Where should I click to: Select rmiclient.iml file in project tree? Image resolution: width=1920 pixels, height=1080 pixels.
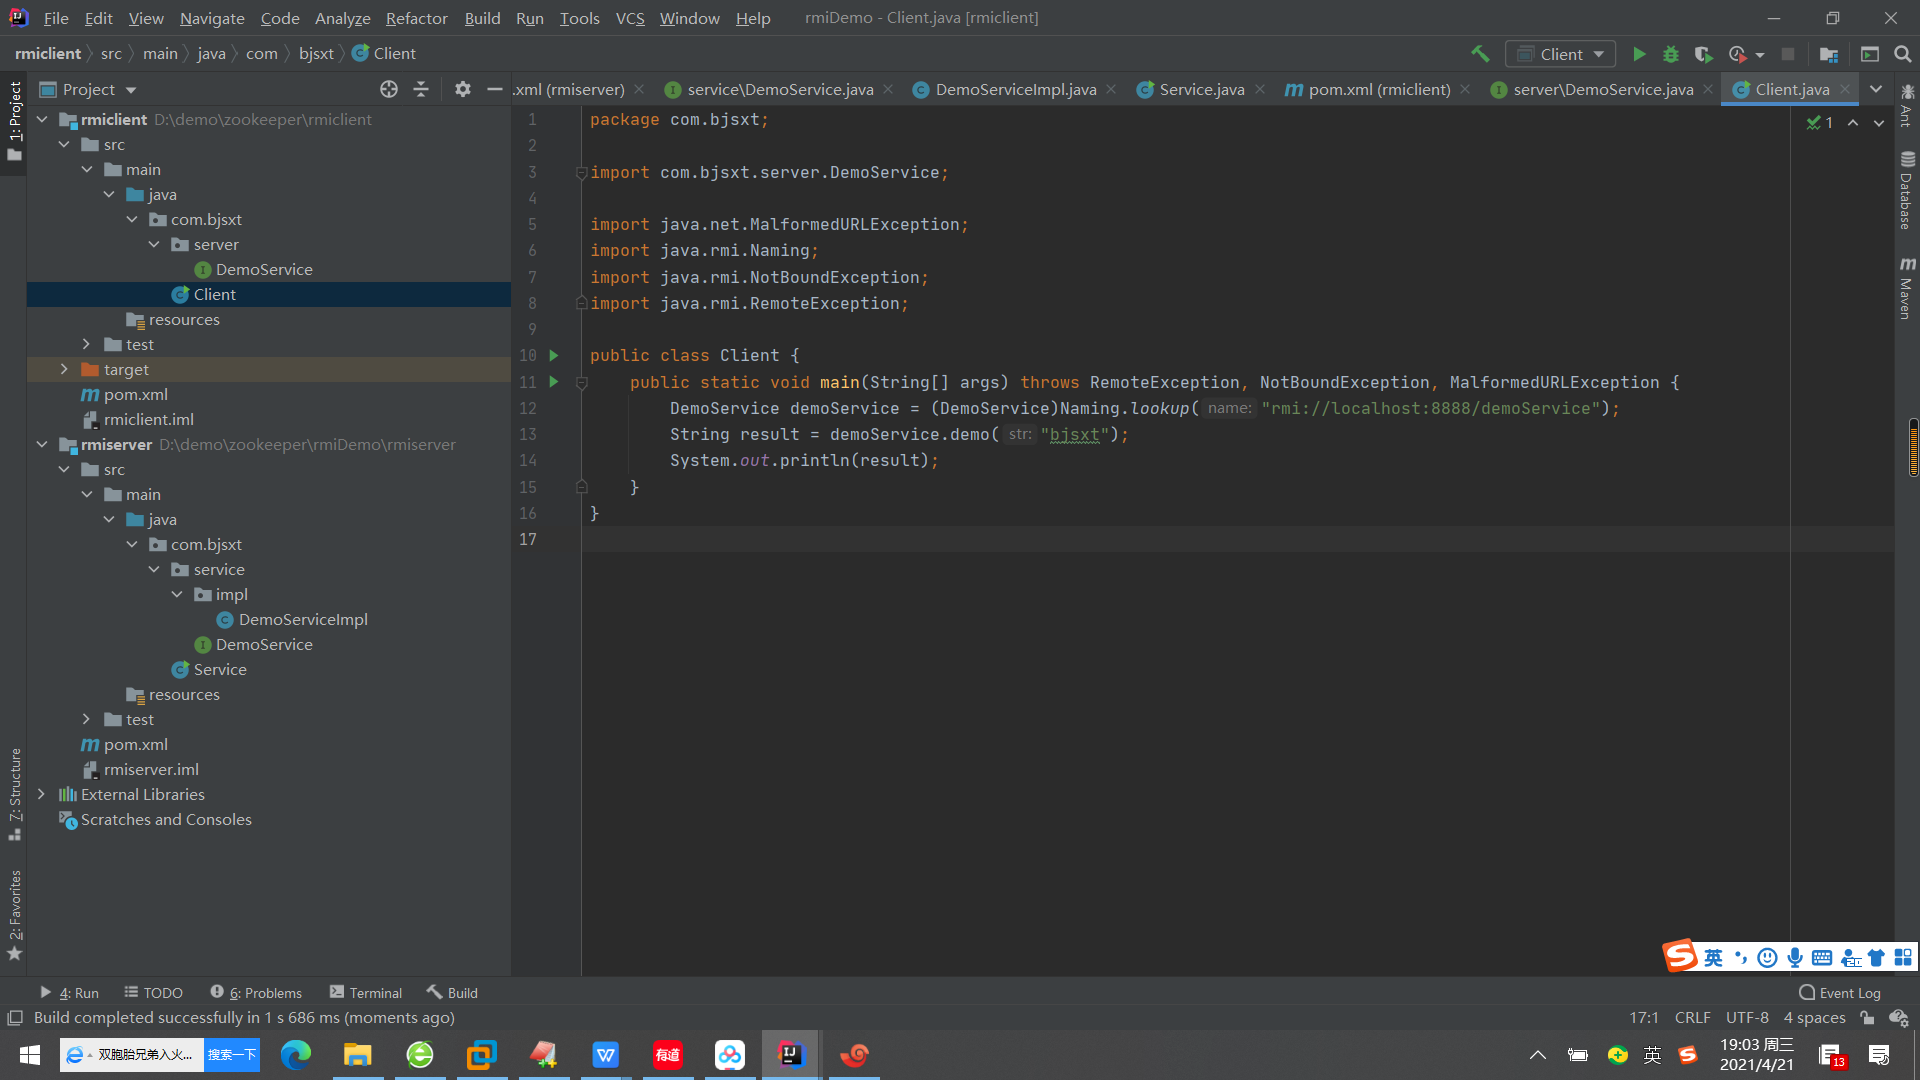coord(149,419)
